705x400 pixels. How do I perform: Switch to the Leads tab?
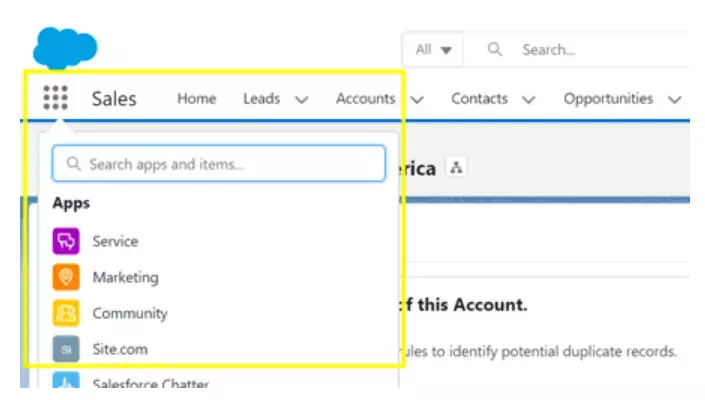261,98
